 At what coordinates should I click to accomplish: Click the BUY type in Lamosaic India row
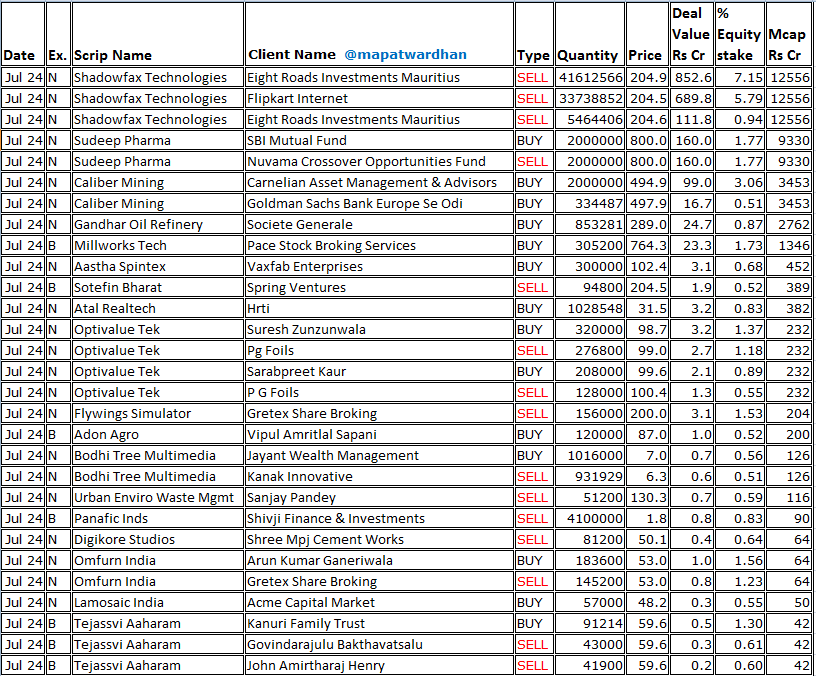coord(534,603)
